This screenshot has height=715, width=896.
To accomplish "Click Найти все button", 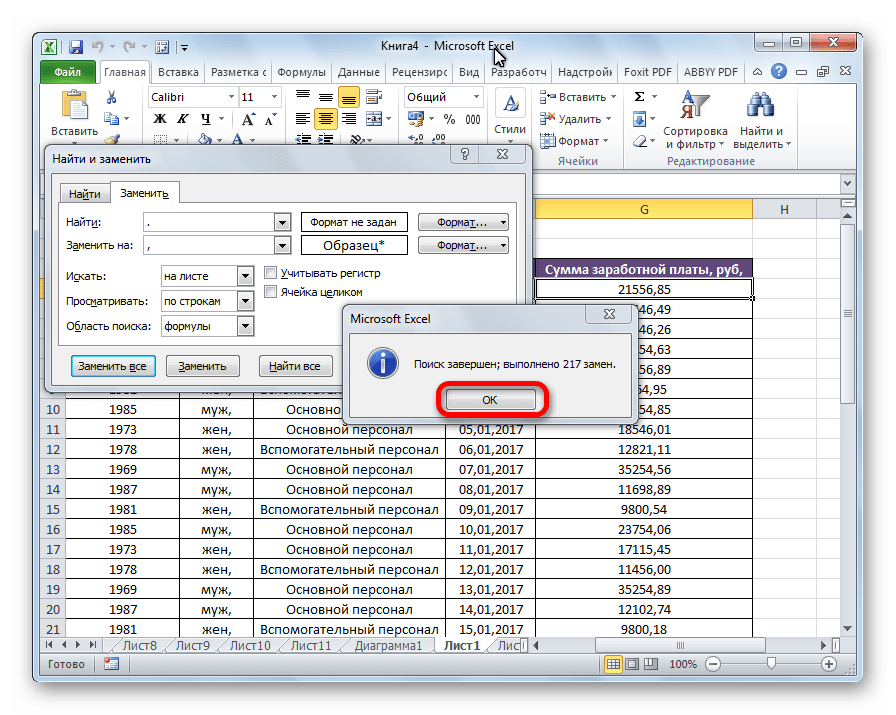I will tap(295, 366).
